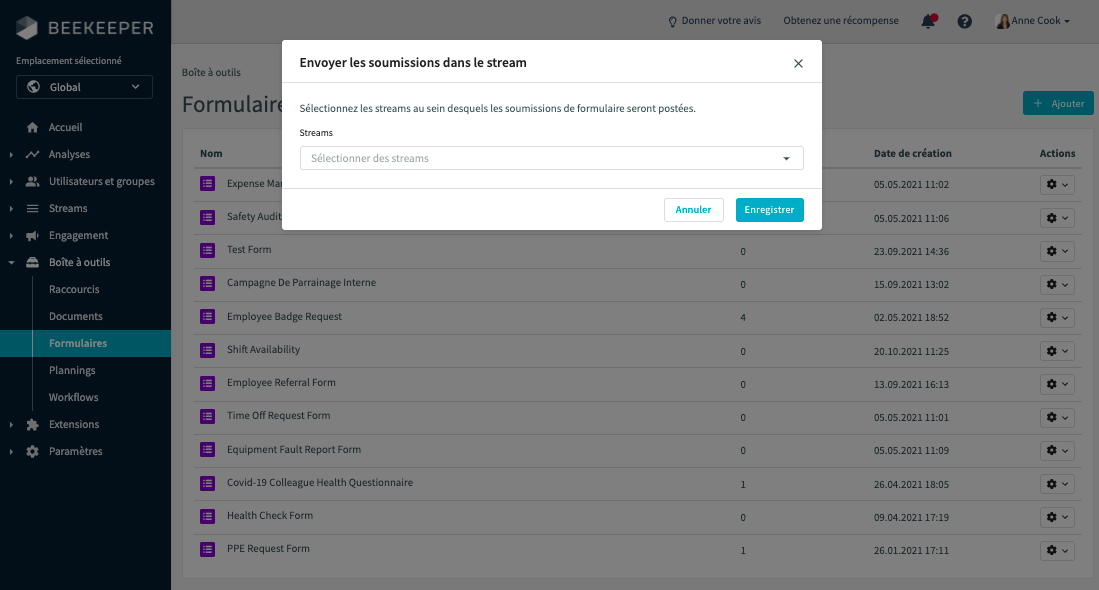The height and width of the screenshot is (590, 1099).
Task: Open the Sélectionner des streams dropdown
Action: 551,158
